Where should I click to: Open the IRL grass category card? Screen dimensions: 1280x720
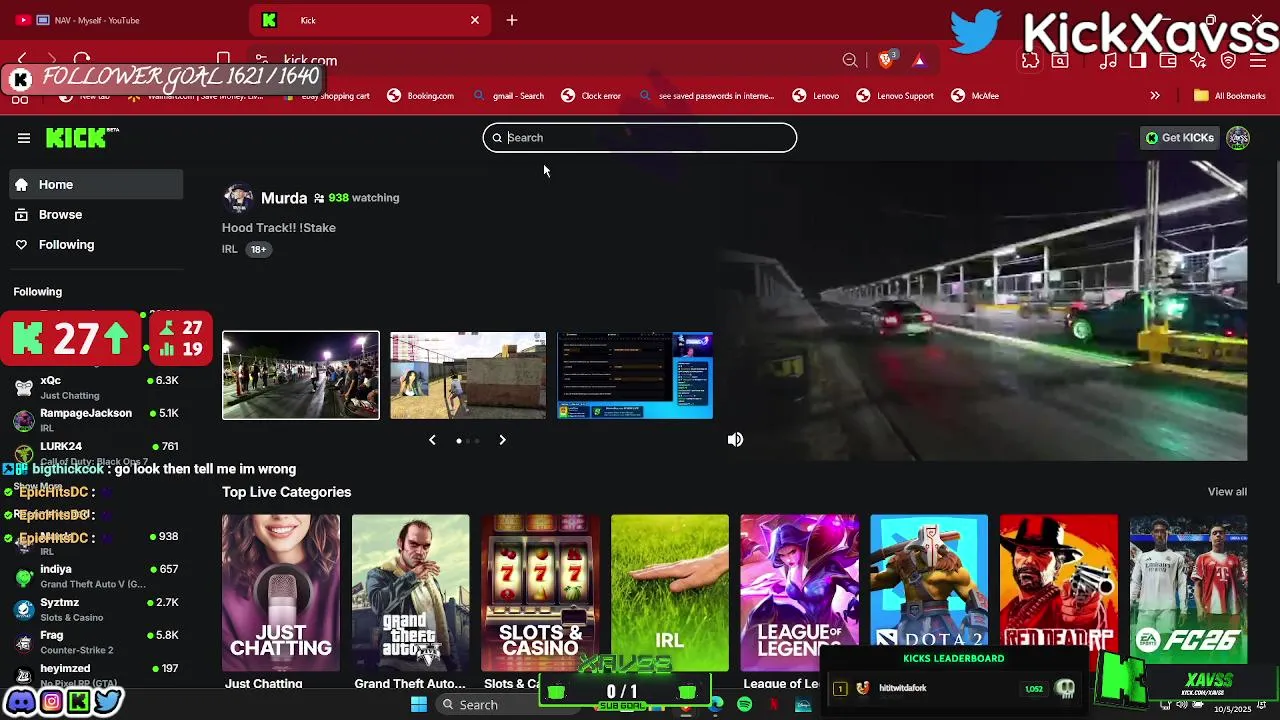(x=670, y=592)
